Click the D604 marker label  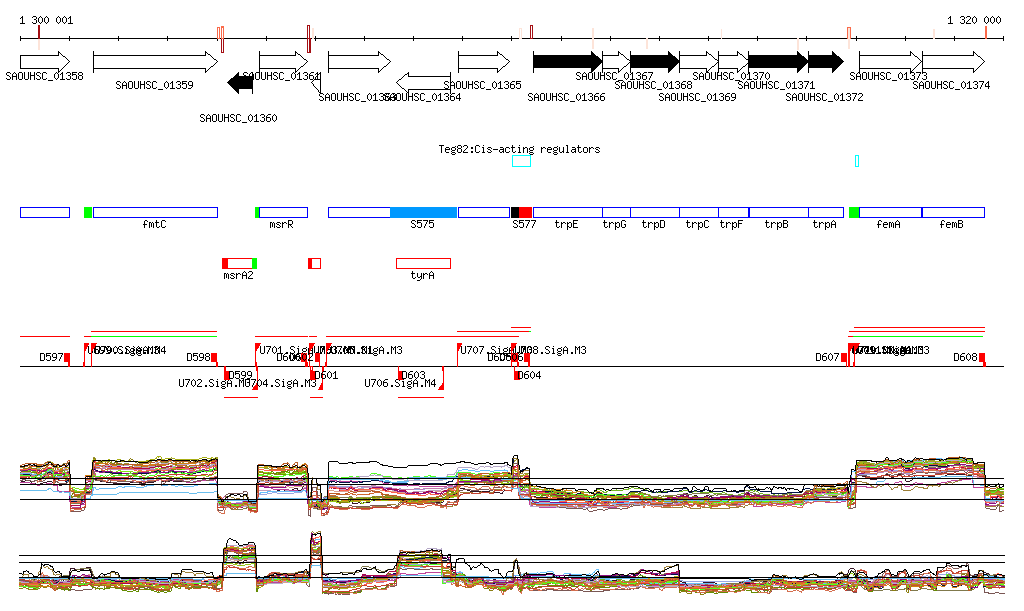pyautogui.click(x=529, y=375)
